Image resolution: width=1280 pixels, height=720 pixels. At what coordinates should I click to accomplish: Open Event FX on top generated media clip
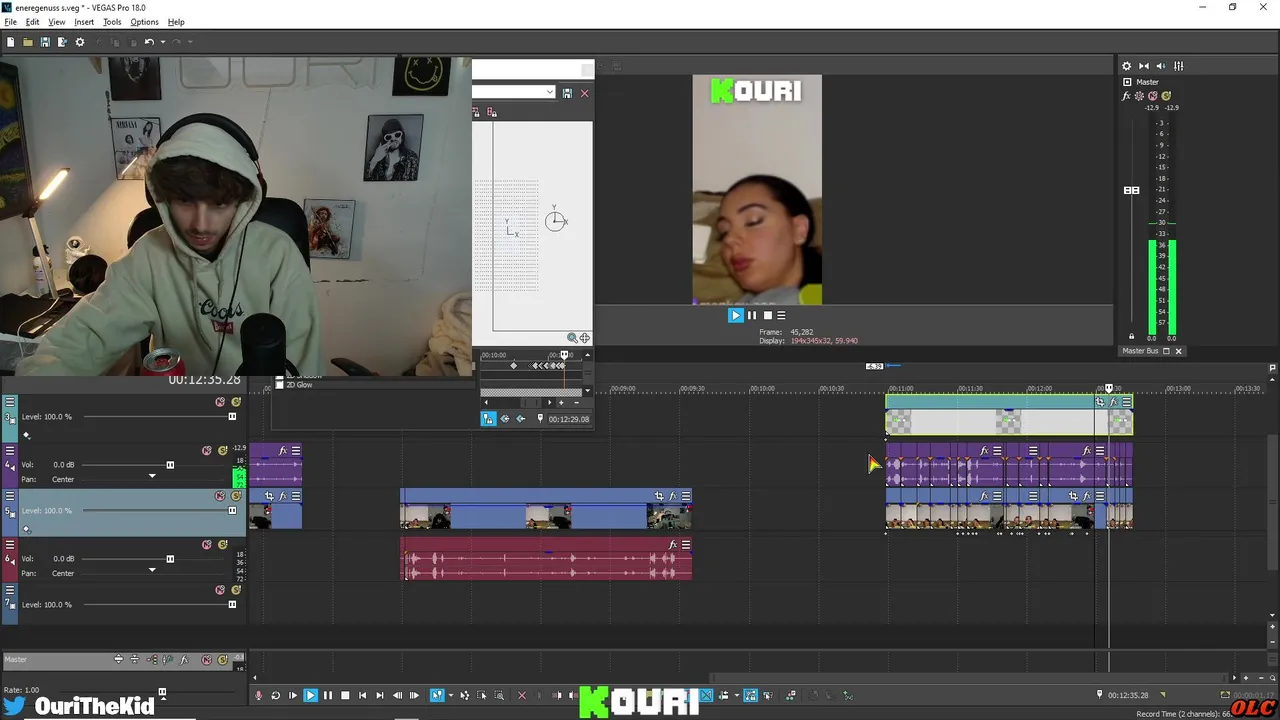1113,402
